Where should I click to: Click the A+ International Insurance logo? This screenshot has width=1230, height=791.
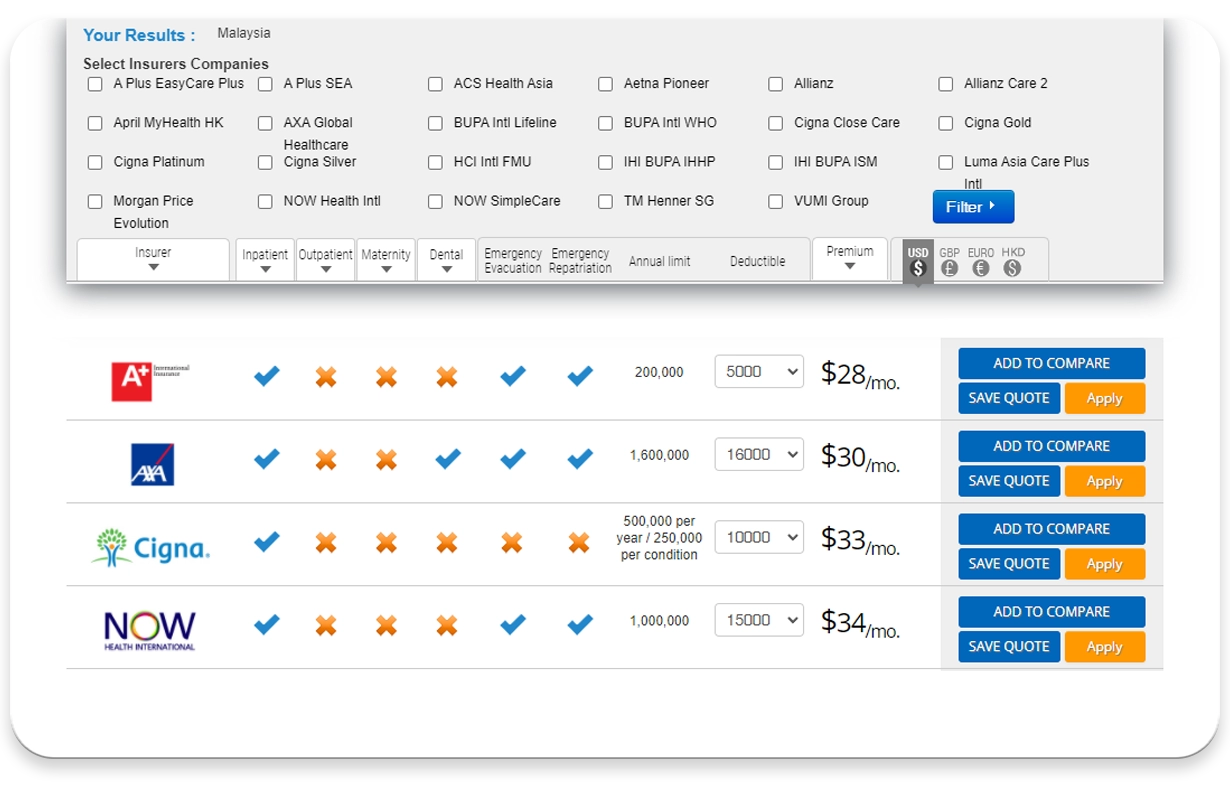click(150, 381)
